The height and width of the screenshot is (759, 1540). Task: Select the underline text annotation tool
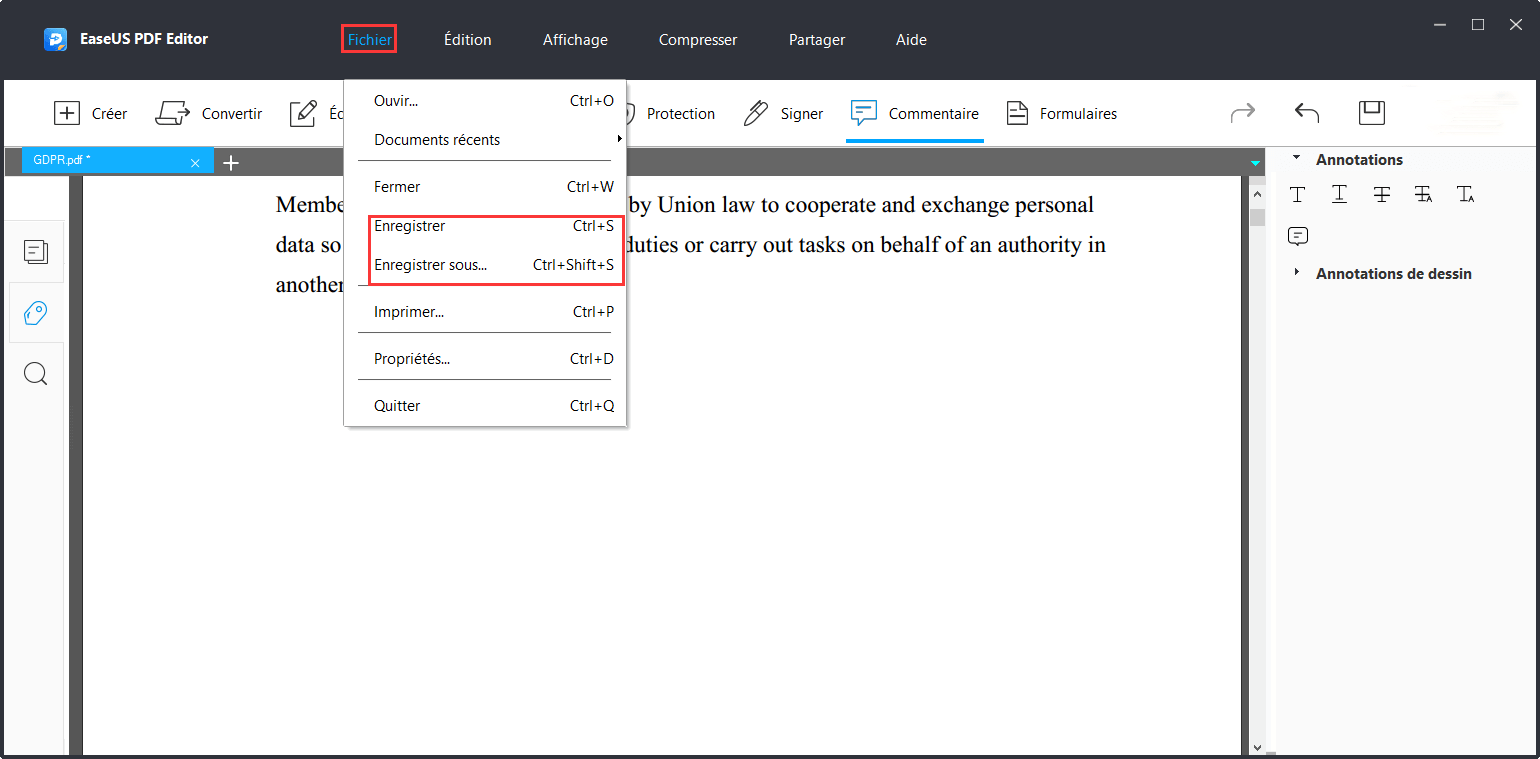point(1339,194)
